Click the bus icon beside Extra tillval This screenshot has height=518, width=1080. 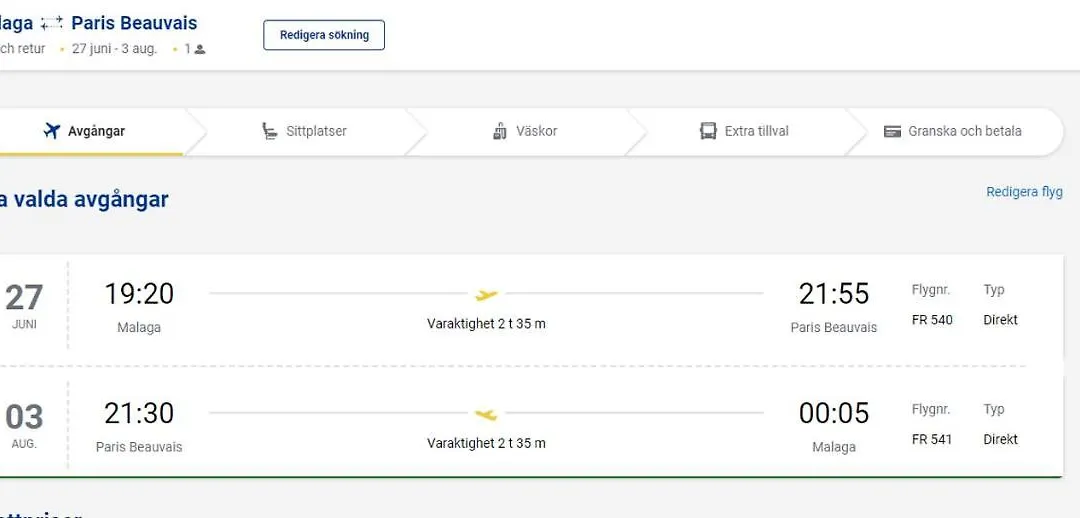[x=708, y=131]
